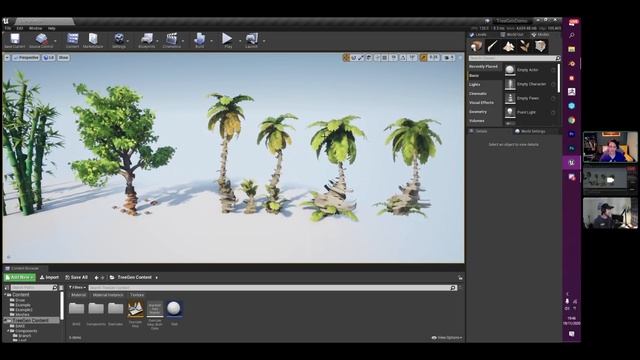
Task: Select the Paint mode brush icon
Action: (x=492, y=47)
